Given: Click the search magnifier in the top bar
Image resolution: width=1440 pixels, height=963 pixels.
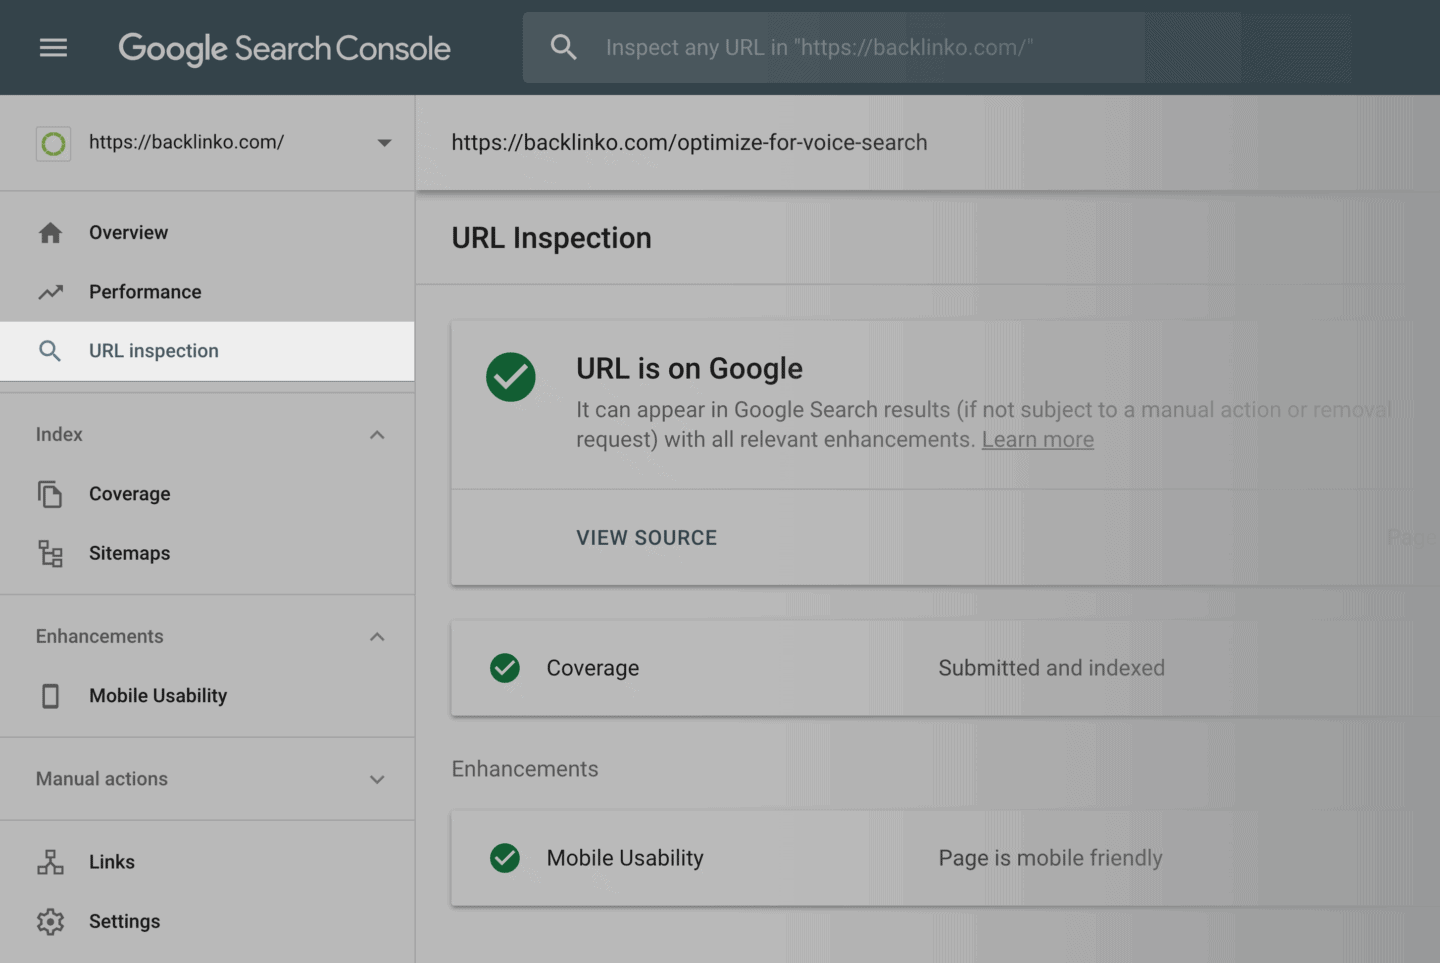Looking at the screenshot, I should pyautogui.click(x=563, y=47).
